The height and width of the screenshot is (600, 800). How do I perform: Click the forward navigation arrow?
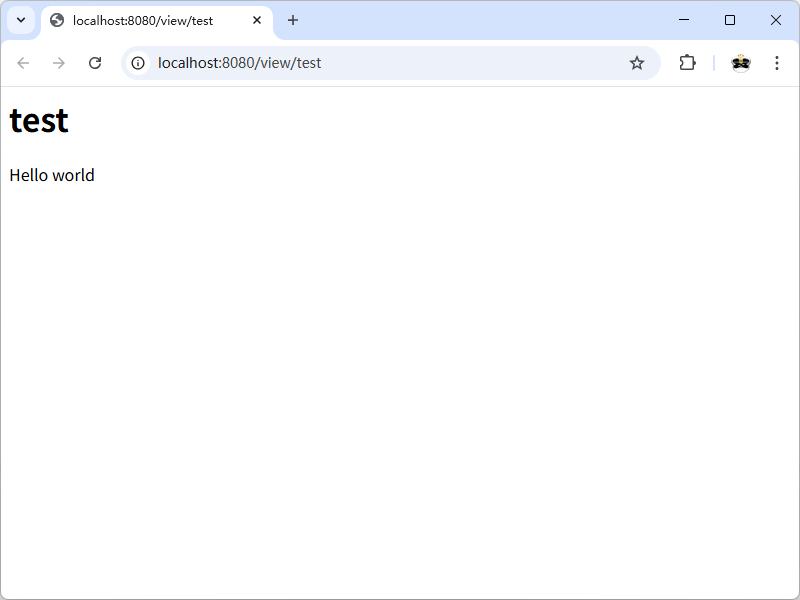point(59,63)
